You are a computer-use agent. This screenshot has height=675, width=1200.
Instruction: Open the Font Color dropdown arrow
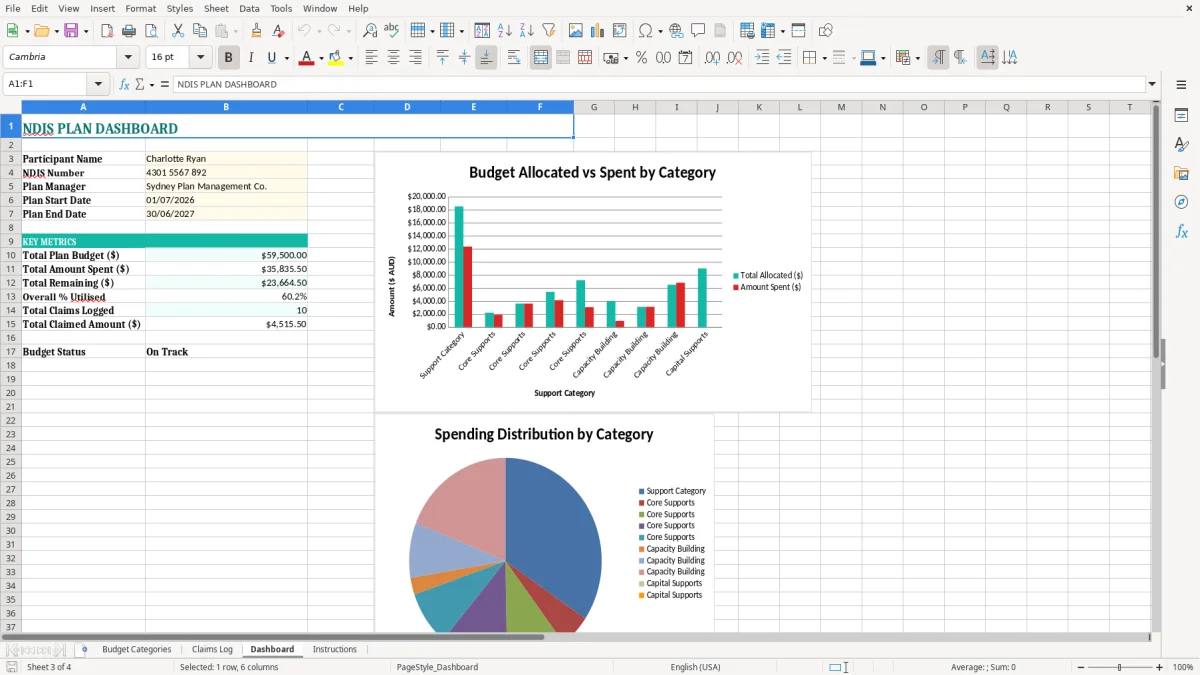[321, 58]
